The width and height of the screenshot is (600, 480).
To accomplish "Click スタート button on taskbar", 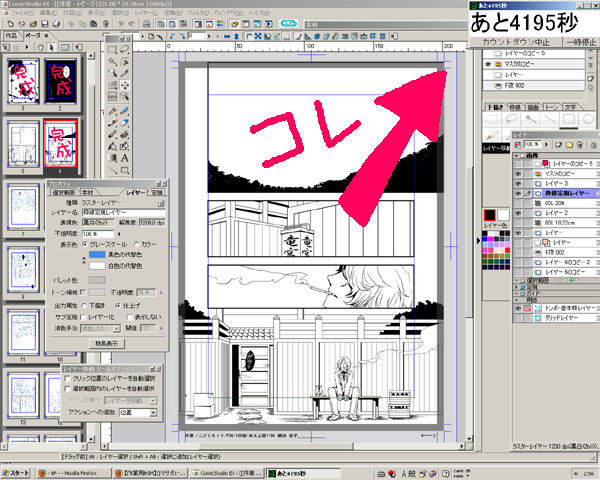I will pyautogui.click(x=16, y=473).
